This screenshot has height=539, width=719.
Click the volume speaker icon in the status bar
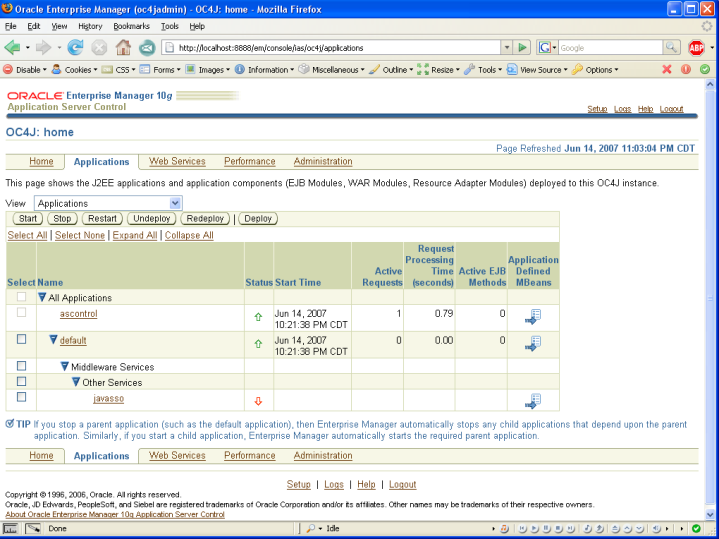656,528
